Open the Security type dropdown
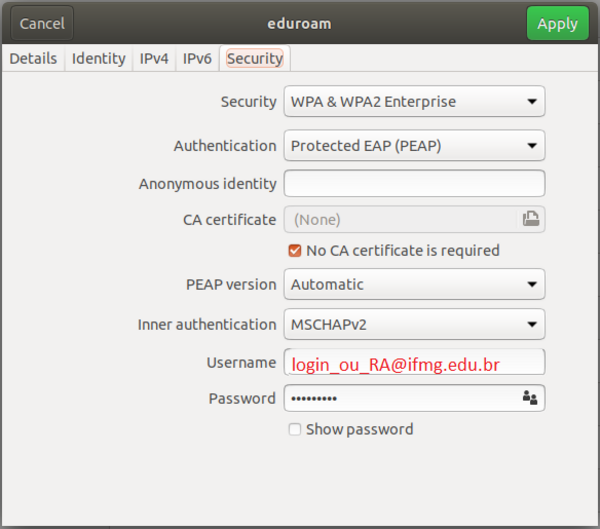Screen dimensions: 600x529 tap(414, 101)
